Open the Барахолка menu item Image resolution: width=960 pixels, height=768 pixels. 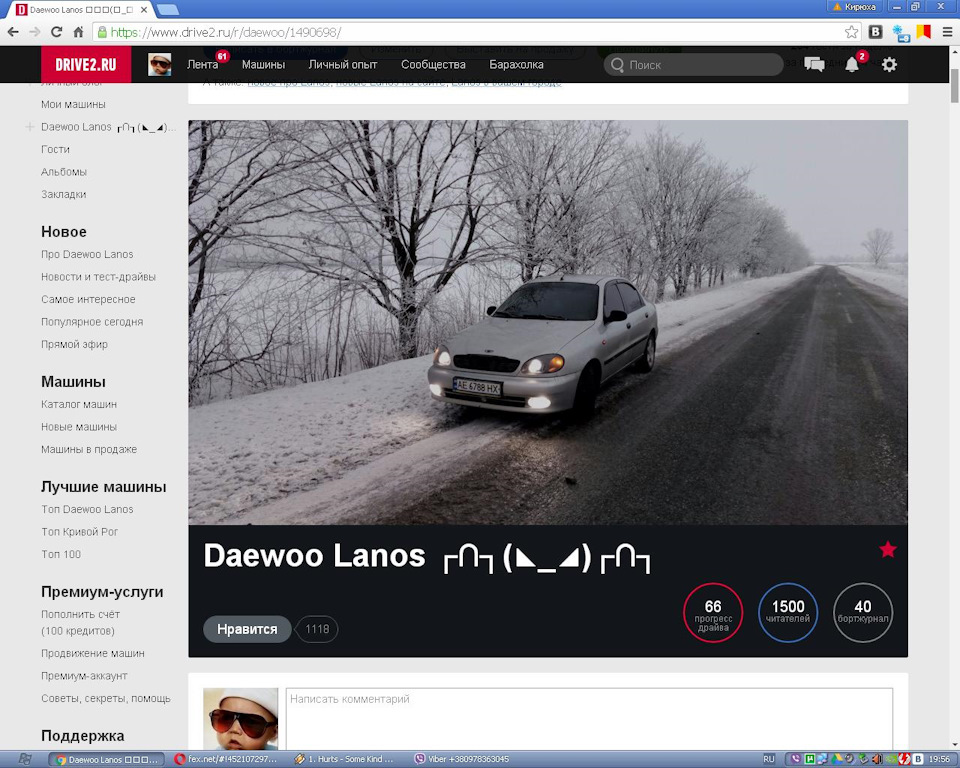click(516, 64)
